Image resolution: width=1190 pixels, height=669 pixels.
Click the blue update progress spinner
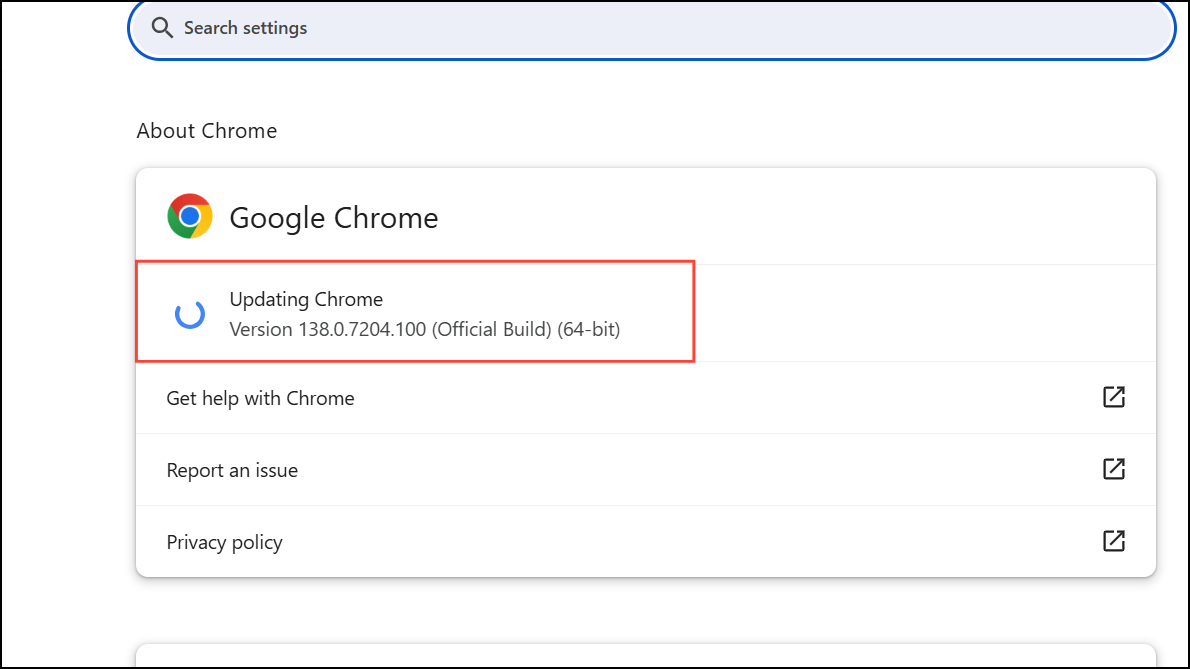(190, 314)
